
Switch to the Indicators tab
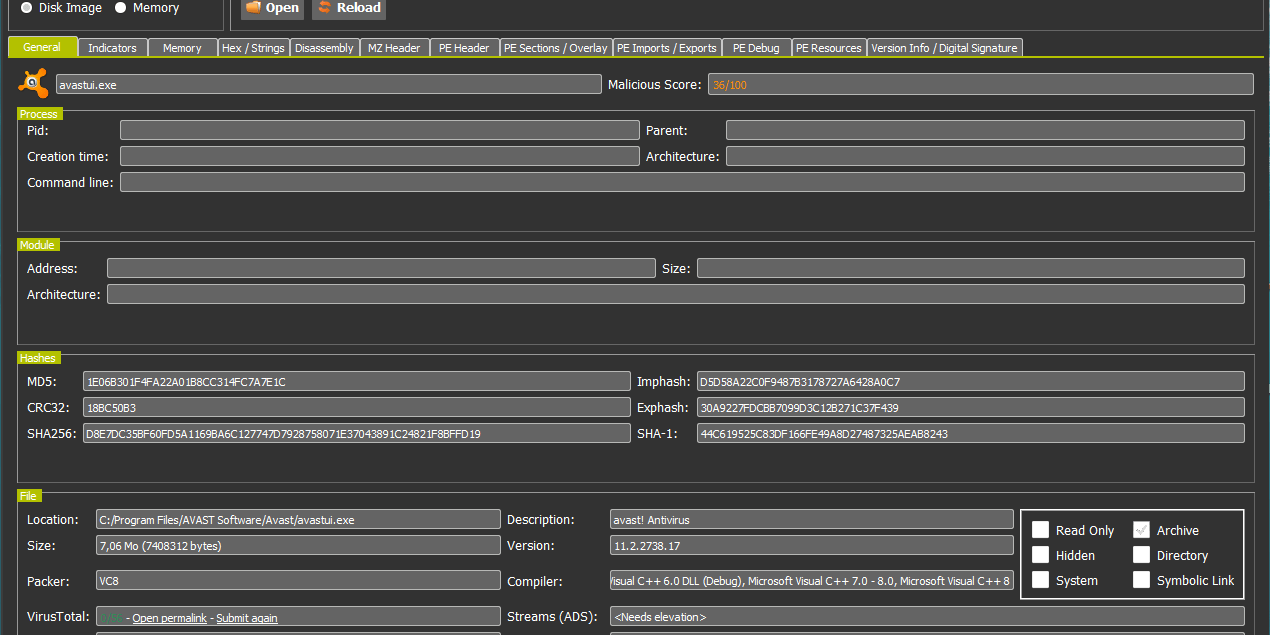(112, 48)
